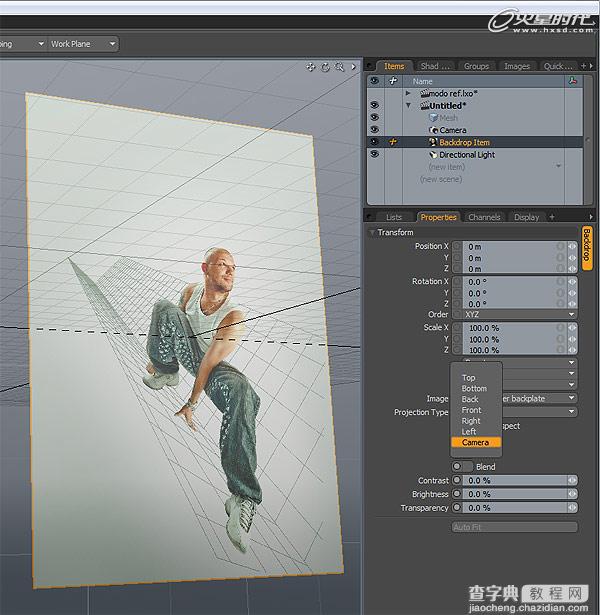Click the visibility eye column header
The image size is (600, 615).
point(375,81)
